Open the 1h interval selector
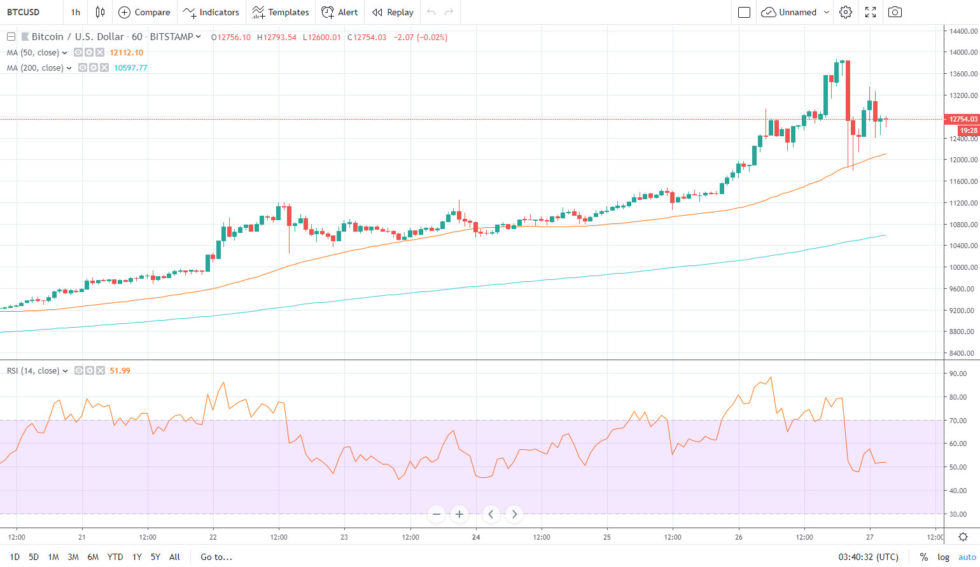 click(x=76, y=12)
